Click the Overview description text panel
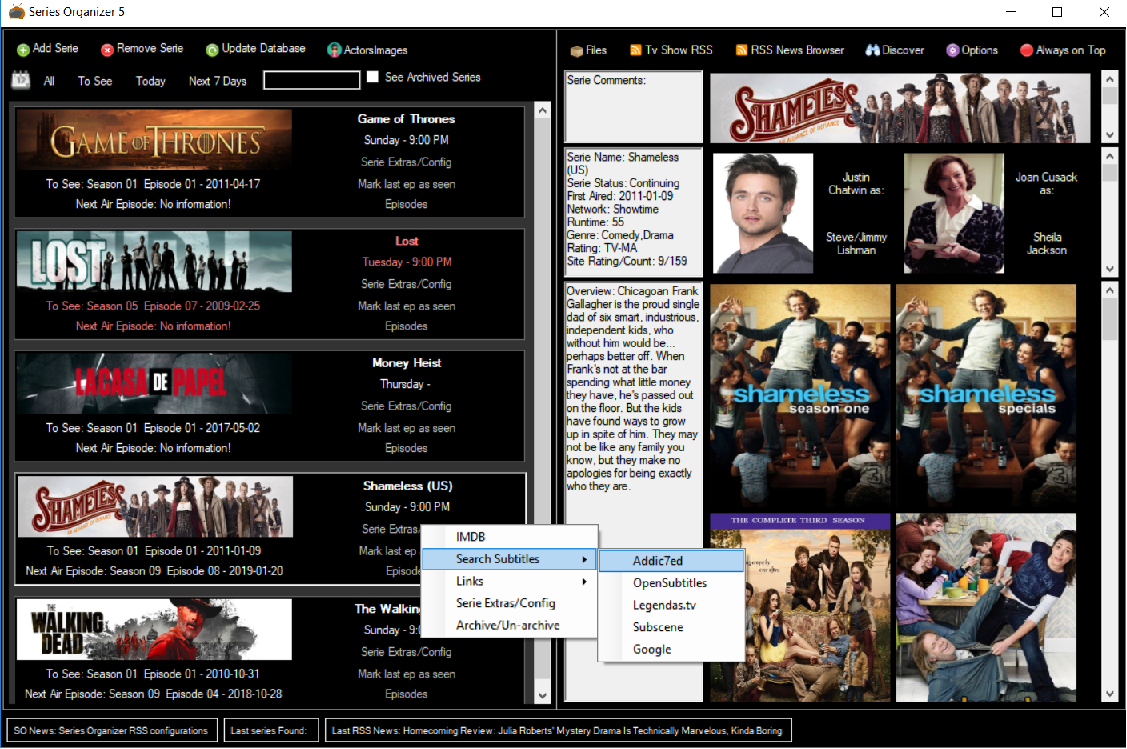This screenshot has width=1127, height=749. pyautogui.click(x=633, y=492)
